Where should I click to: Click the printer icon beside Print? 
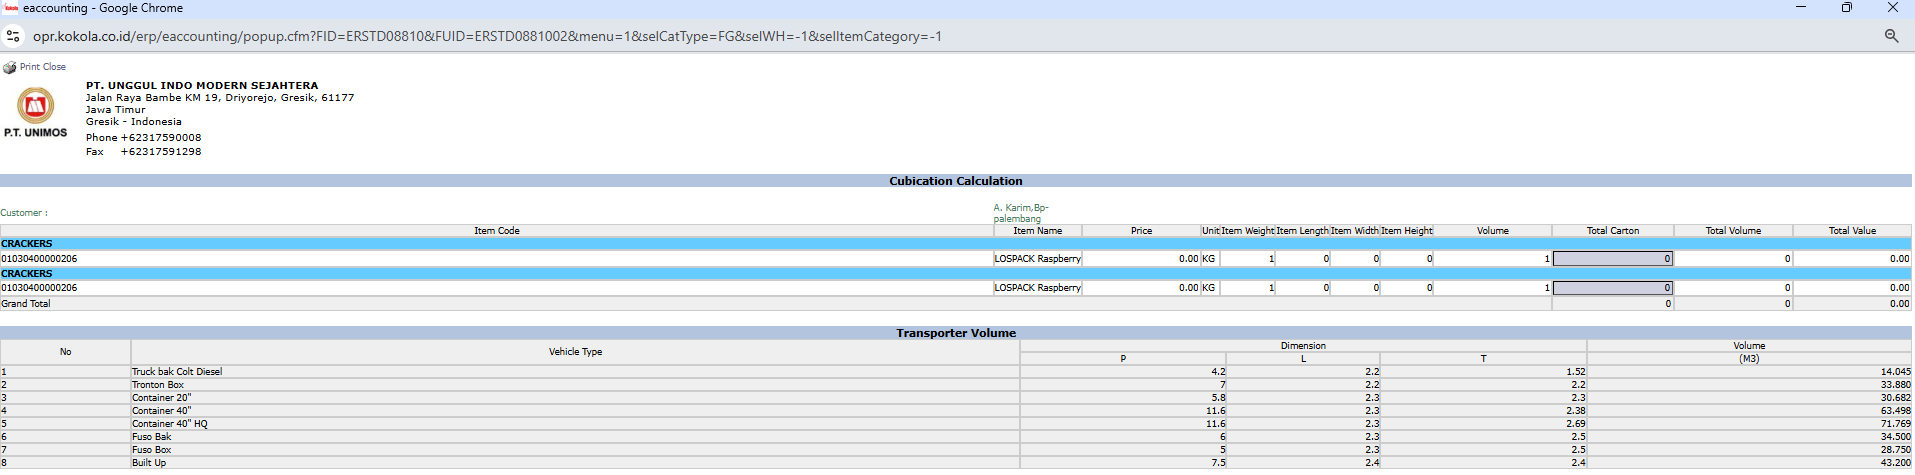[x=9, y=68]
